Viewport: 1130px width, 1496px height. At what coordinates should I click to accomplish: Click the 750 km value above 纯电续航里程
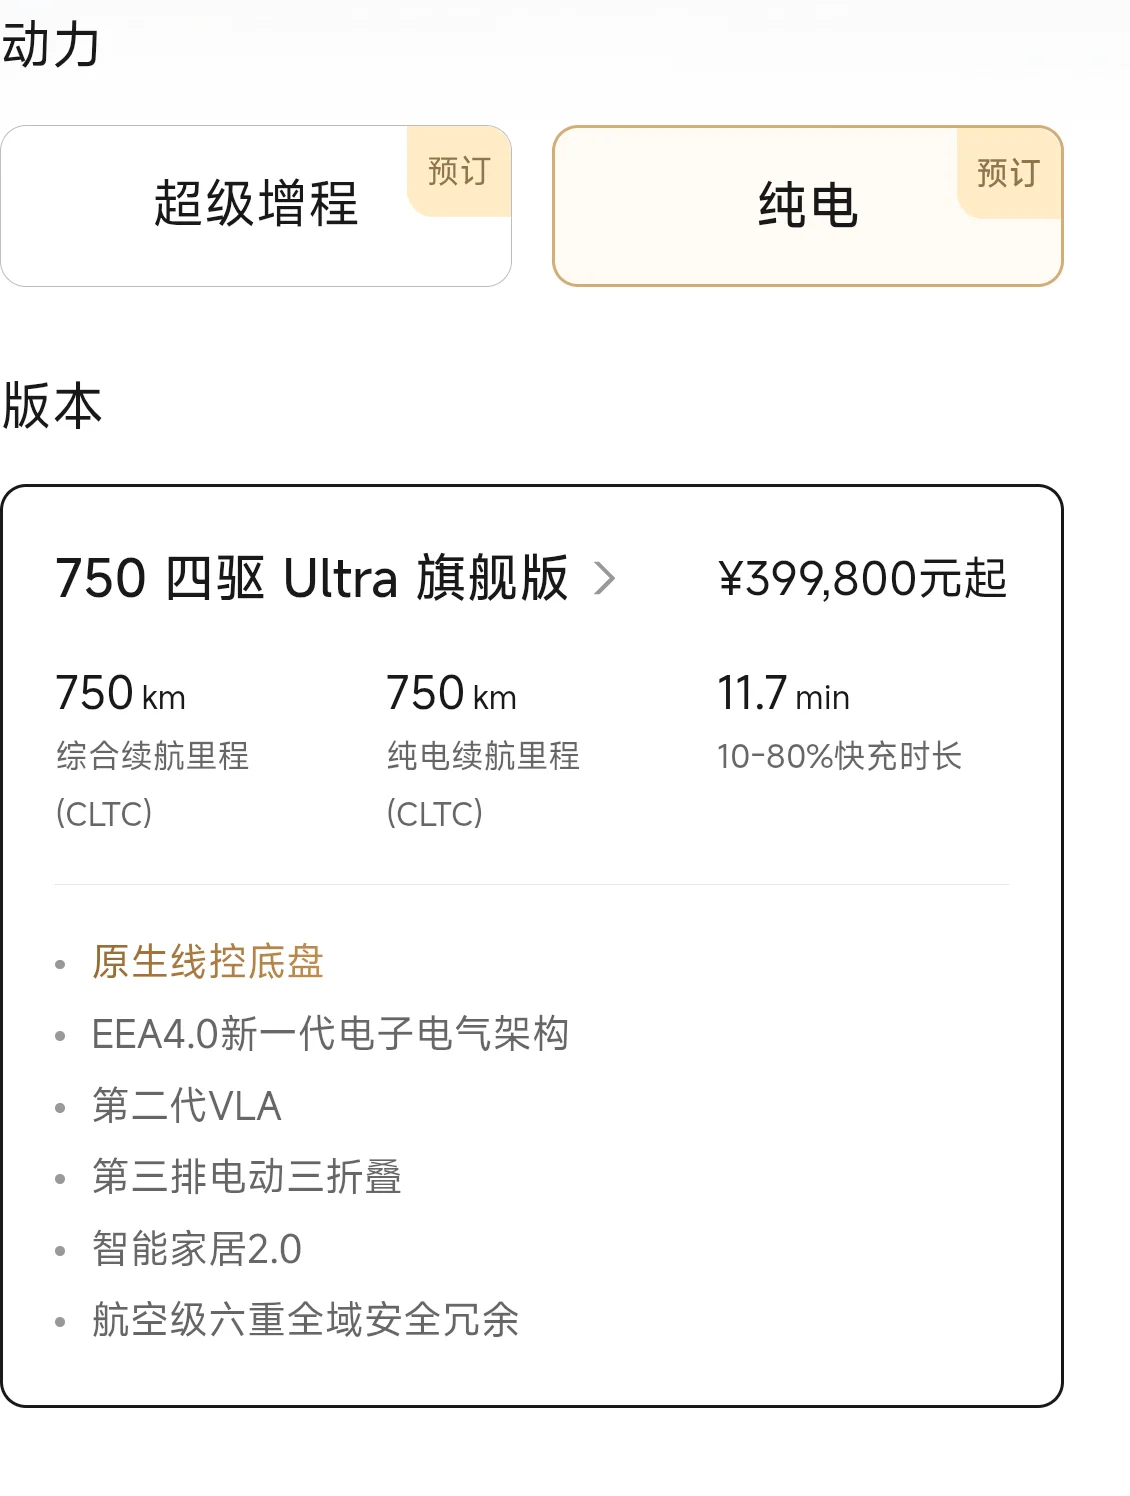point(451,694)
